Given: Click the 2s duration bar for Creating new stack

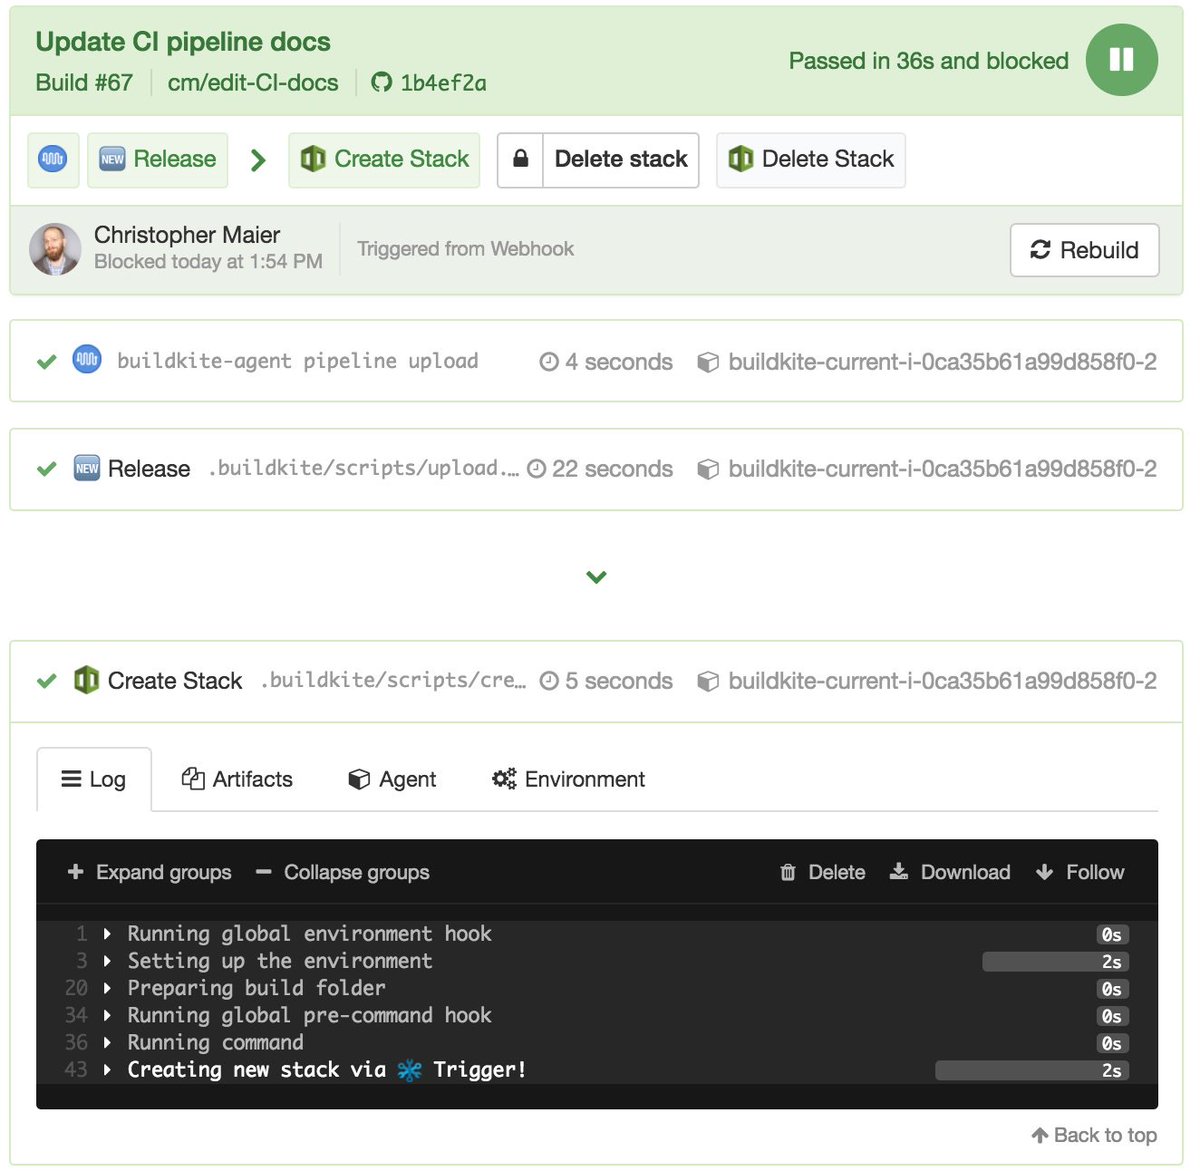Looking at the screenshot, I should coord(1032,1071).
